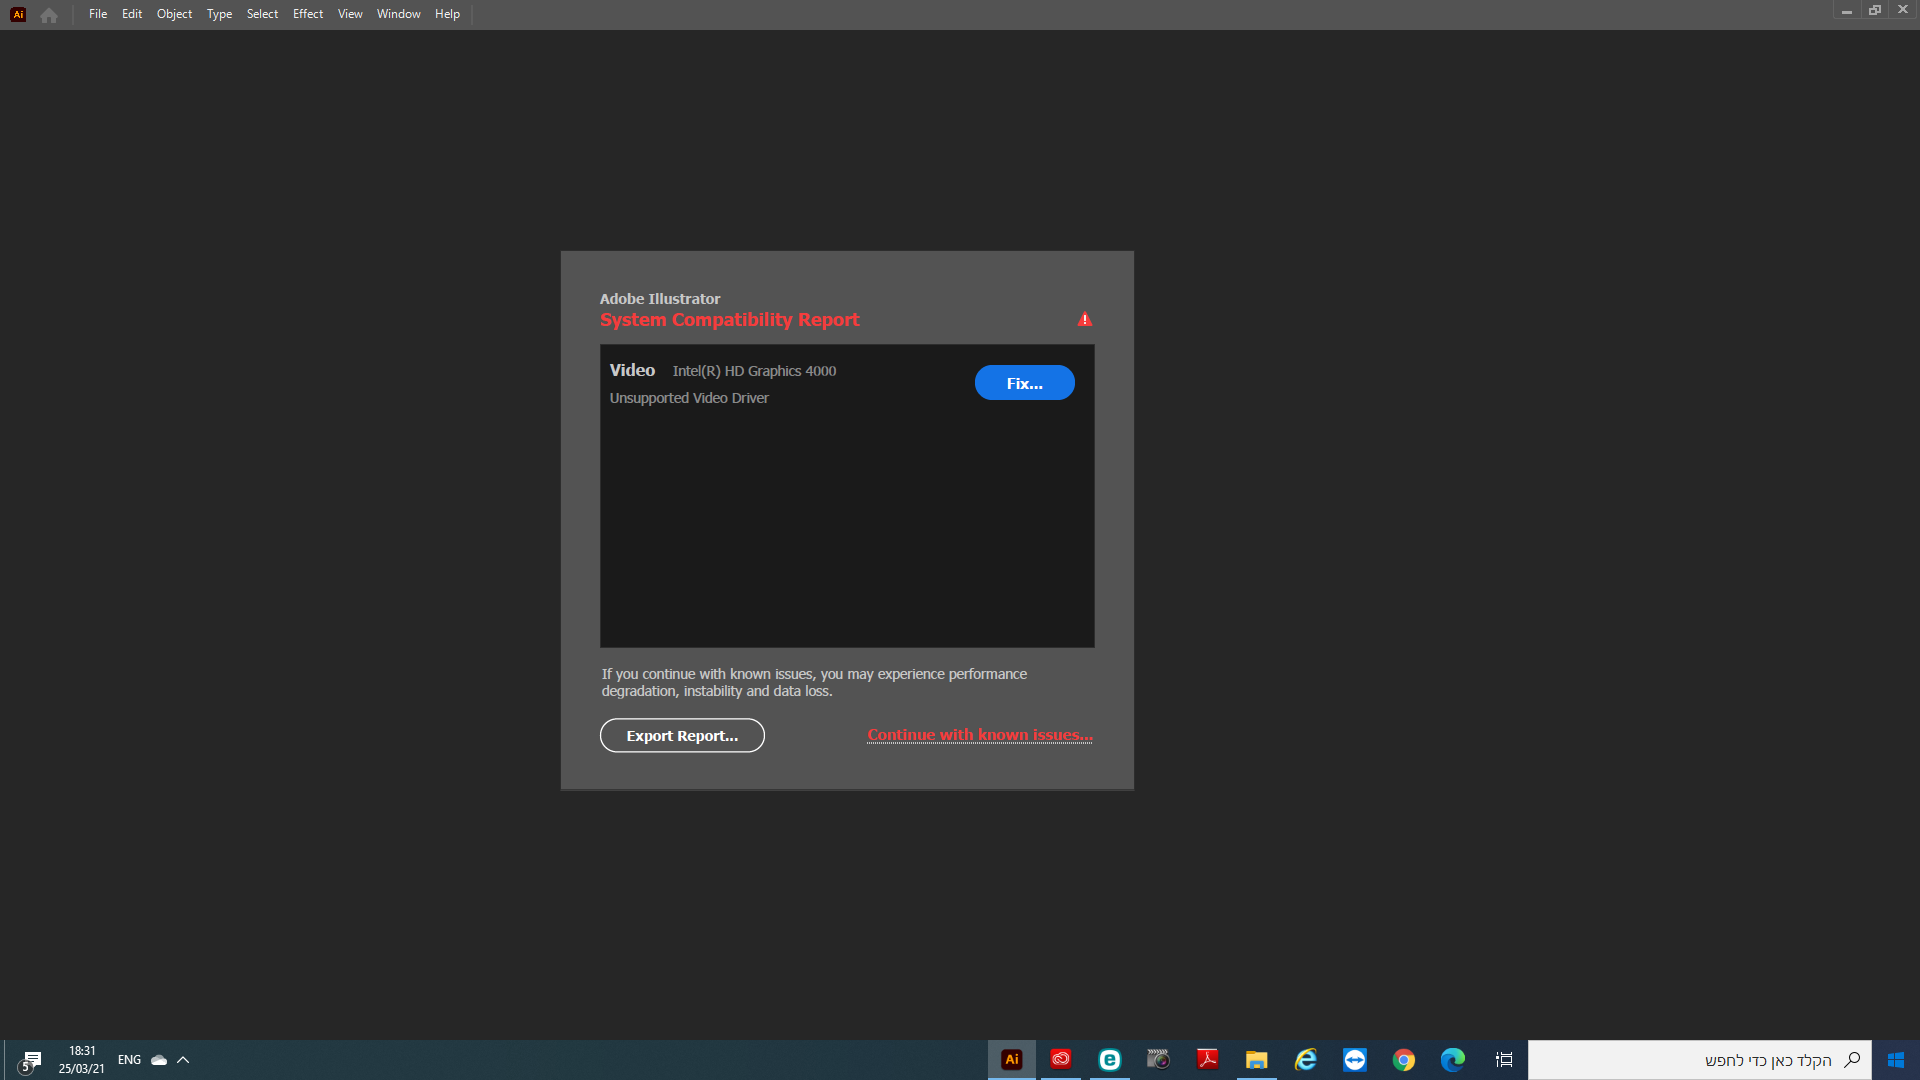The width and height of the screenshot is (1920, 1080).
Task: Open the camera clapperboard app in taskbar
Action: (1159, 1060)
